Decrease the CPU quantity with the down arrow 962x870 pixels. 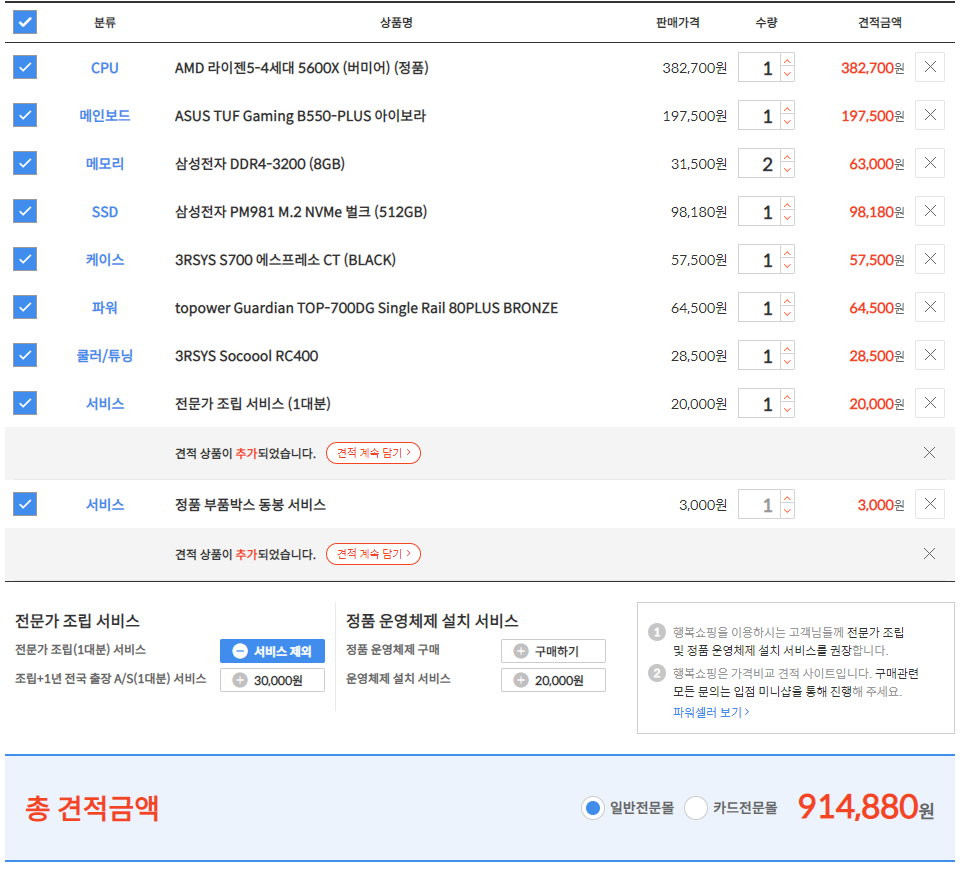[787, 74]
